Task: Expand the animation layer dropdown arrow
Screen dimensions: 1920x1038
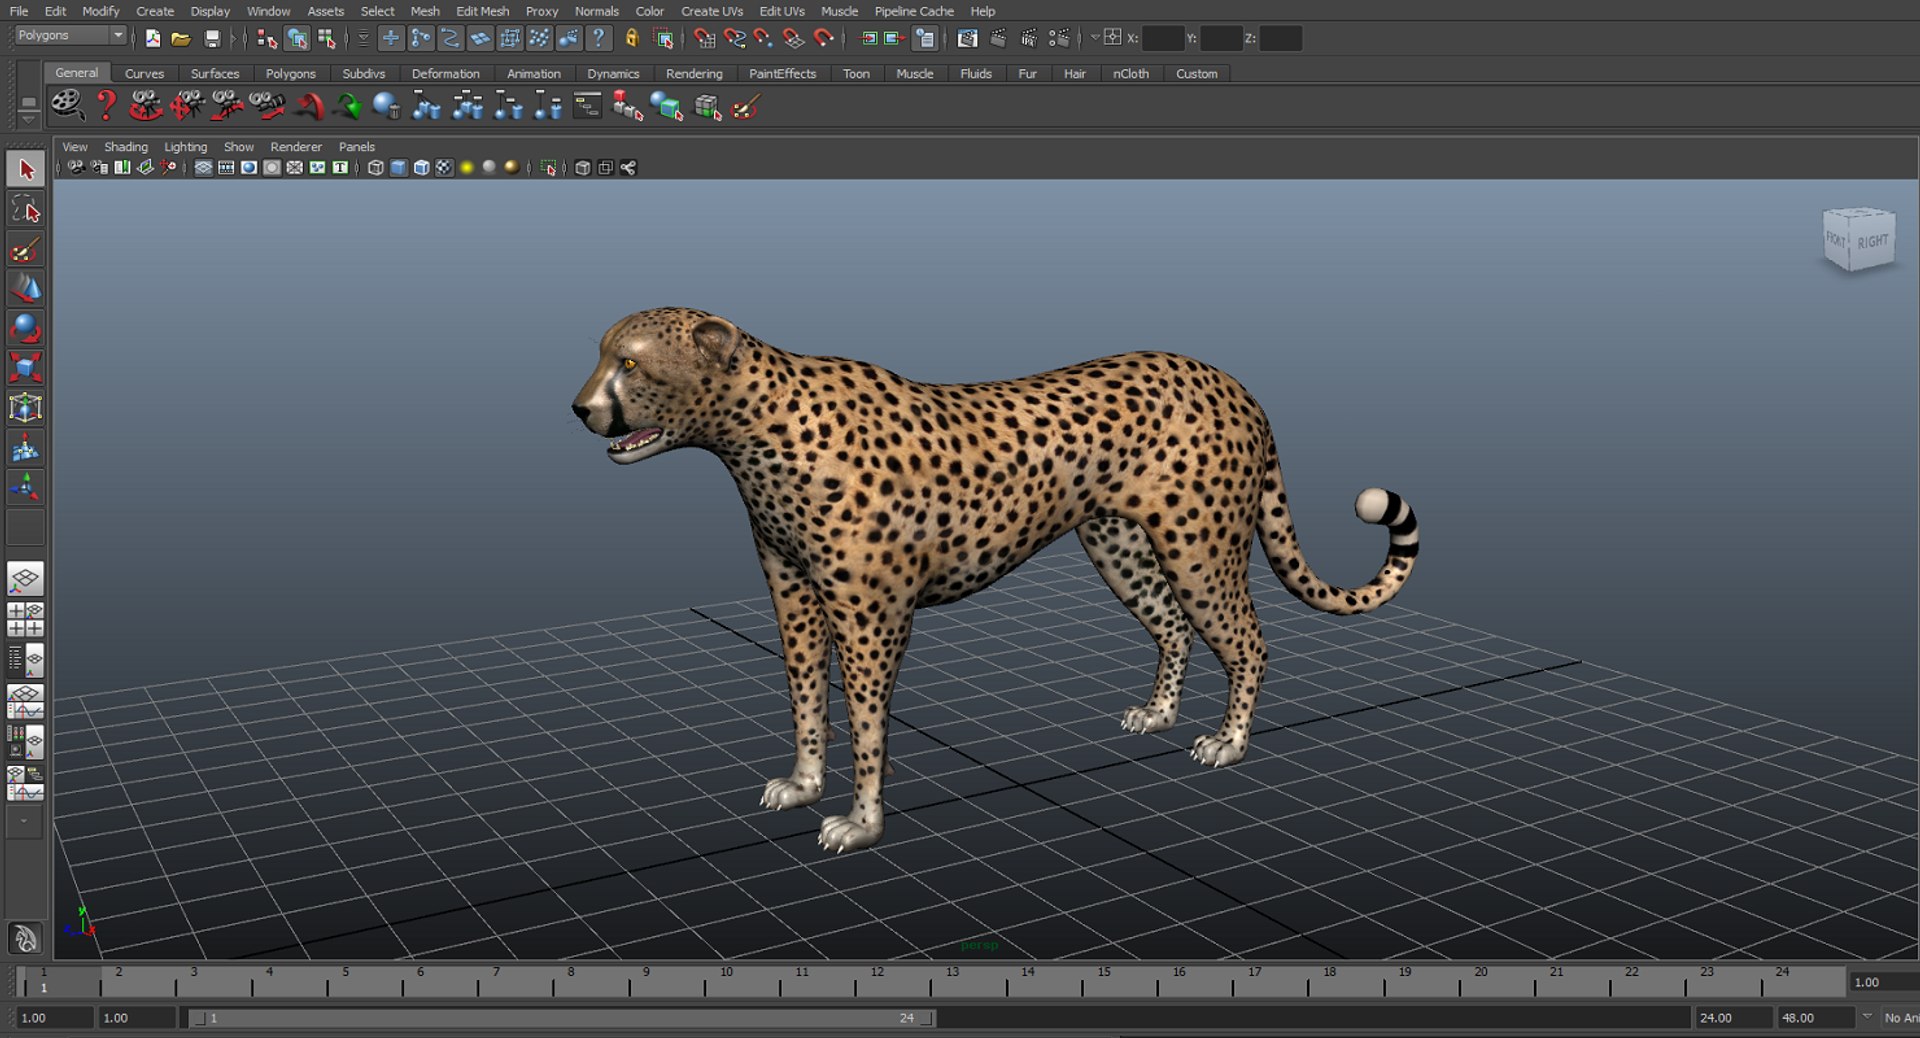Action: click(x=1866, y=1017)
